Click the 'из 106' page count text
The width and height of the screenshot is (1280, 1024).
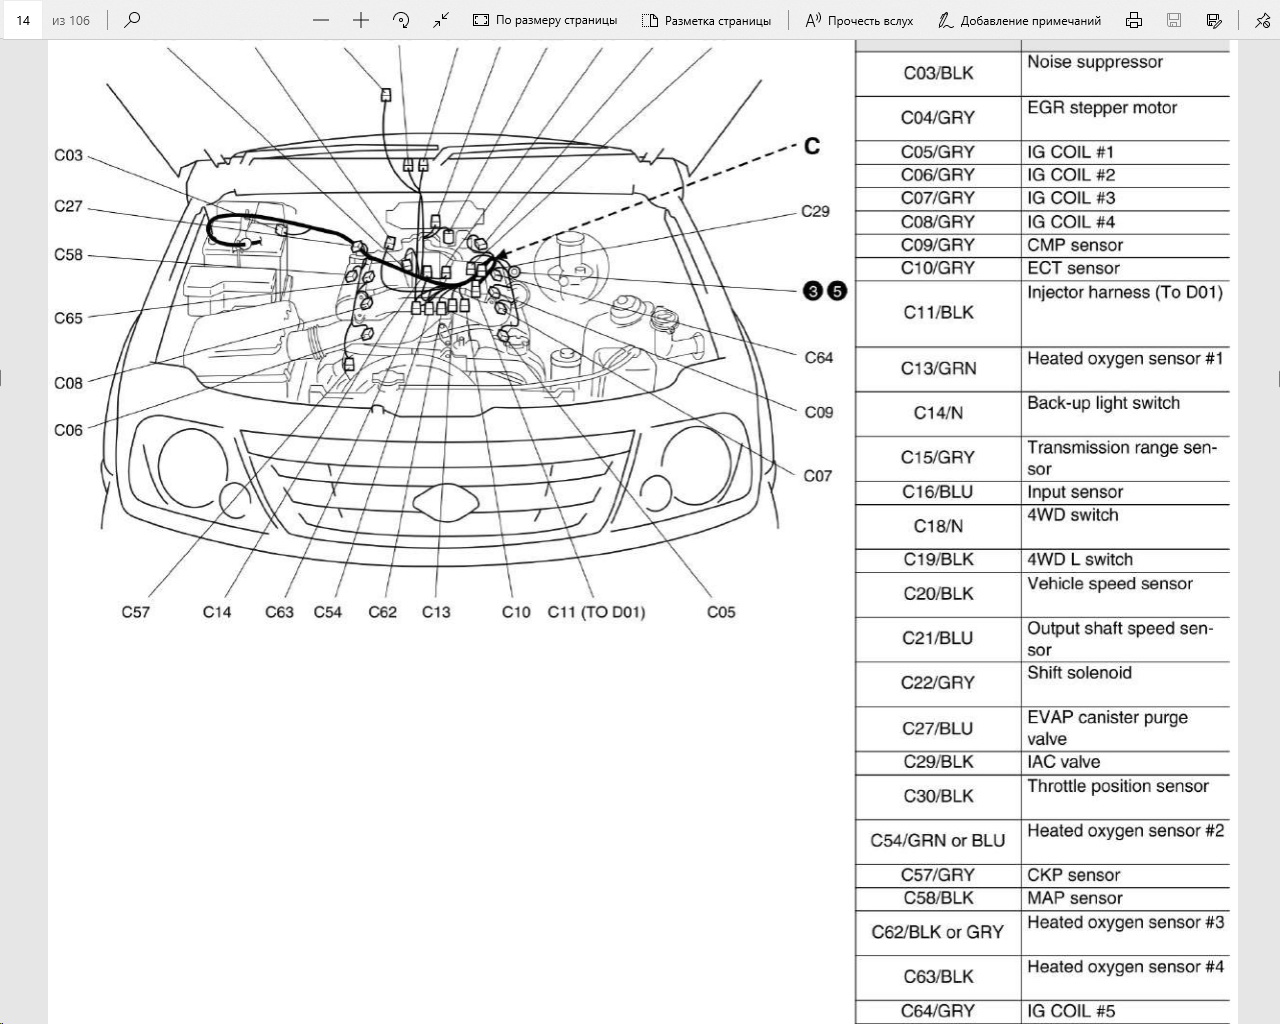pyautogui.click(x=71, y=20)
